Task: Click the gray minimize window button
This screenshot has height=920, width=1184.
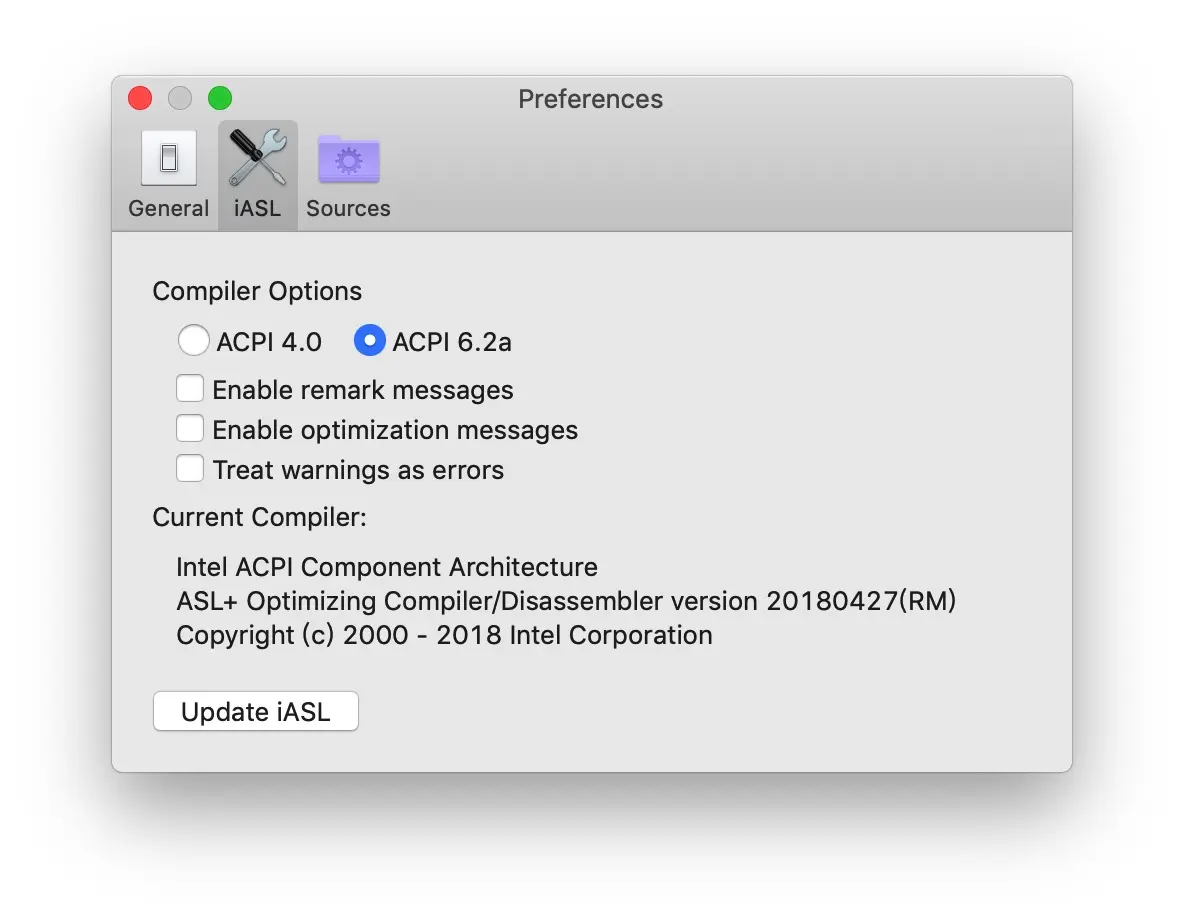Action: (180, 98)
